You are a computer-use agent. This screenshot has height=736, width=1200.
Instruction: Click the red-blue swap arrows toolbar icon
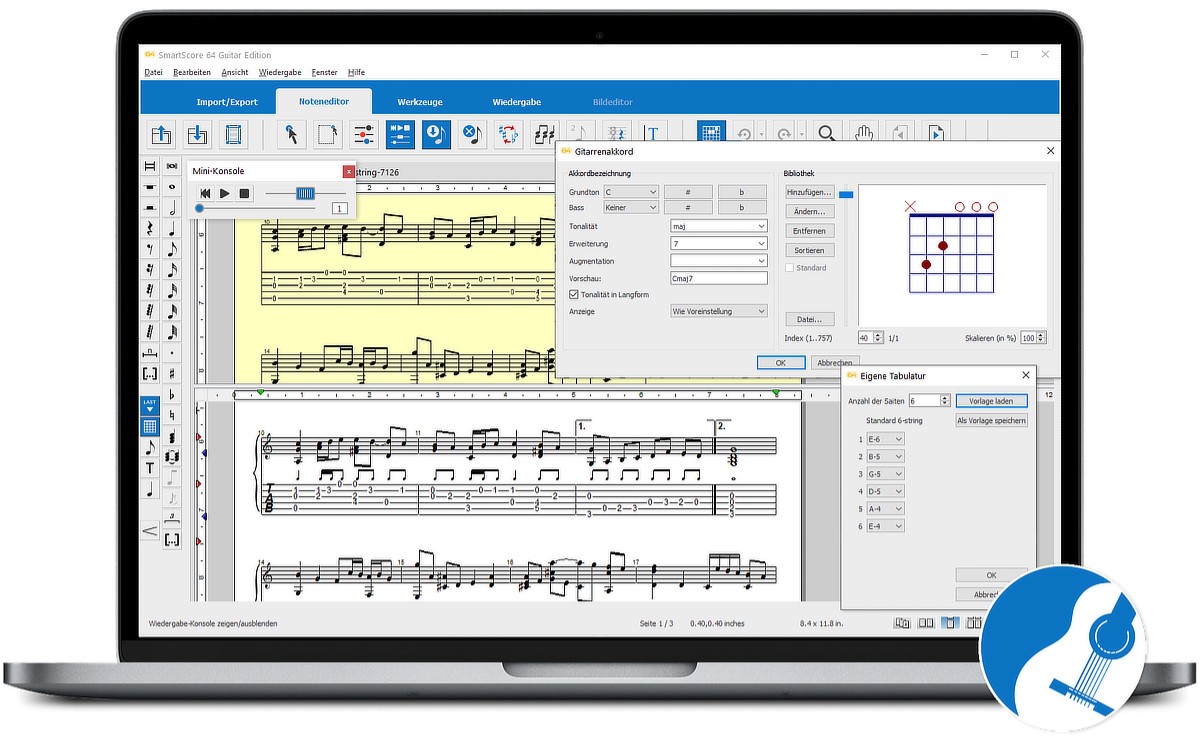pos(508,134)
